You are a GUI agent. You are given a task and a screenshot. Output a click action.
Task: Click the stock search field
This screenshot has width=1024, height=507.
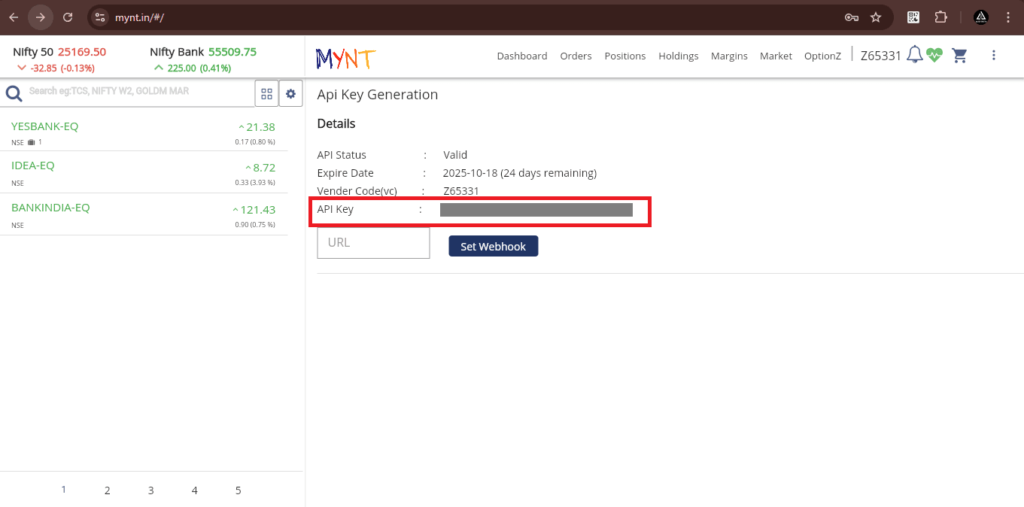click(140, 92)
